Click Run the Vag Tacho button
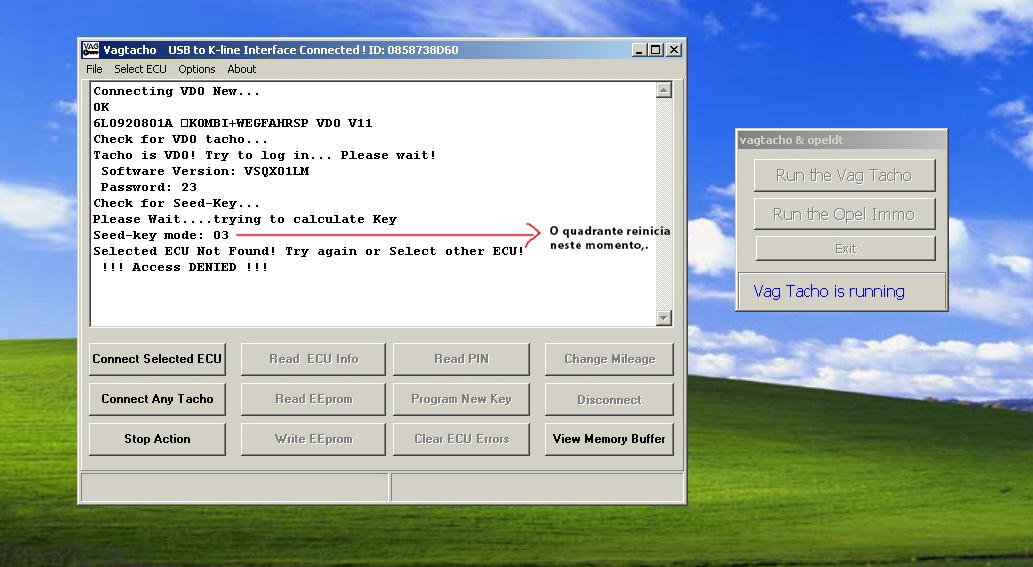This screenshot has width=1033, height=567. pyautogui.click(x=844, y=175)
